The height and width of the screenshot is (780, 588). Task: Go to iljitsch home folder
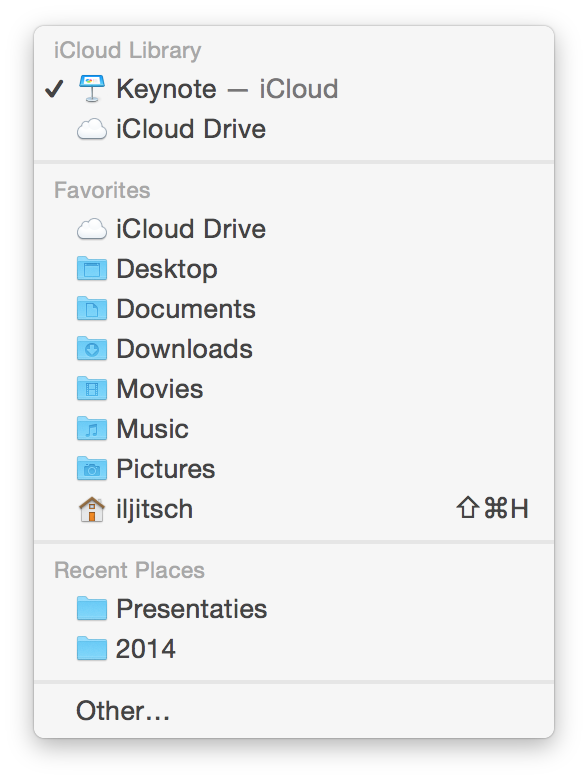tap(294, 509)
